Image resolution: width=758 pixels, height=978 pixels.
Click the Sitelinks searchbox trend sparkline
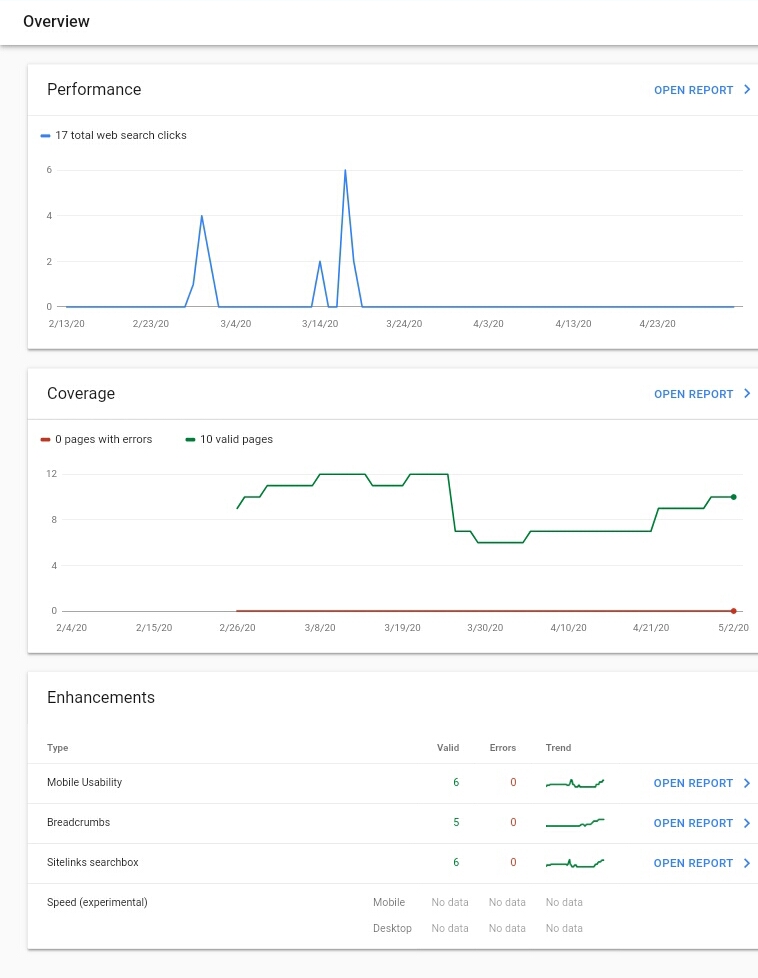pyautogui.click(x=575, y=863)
